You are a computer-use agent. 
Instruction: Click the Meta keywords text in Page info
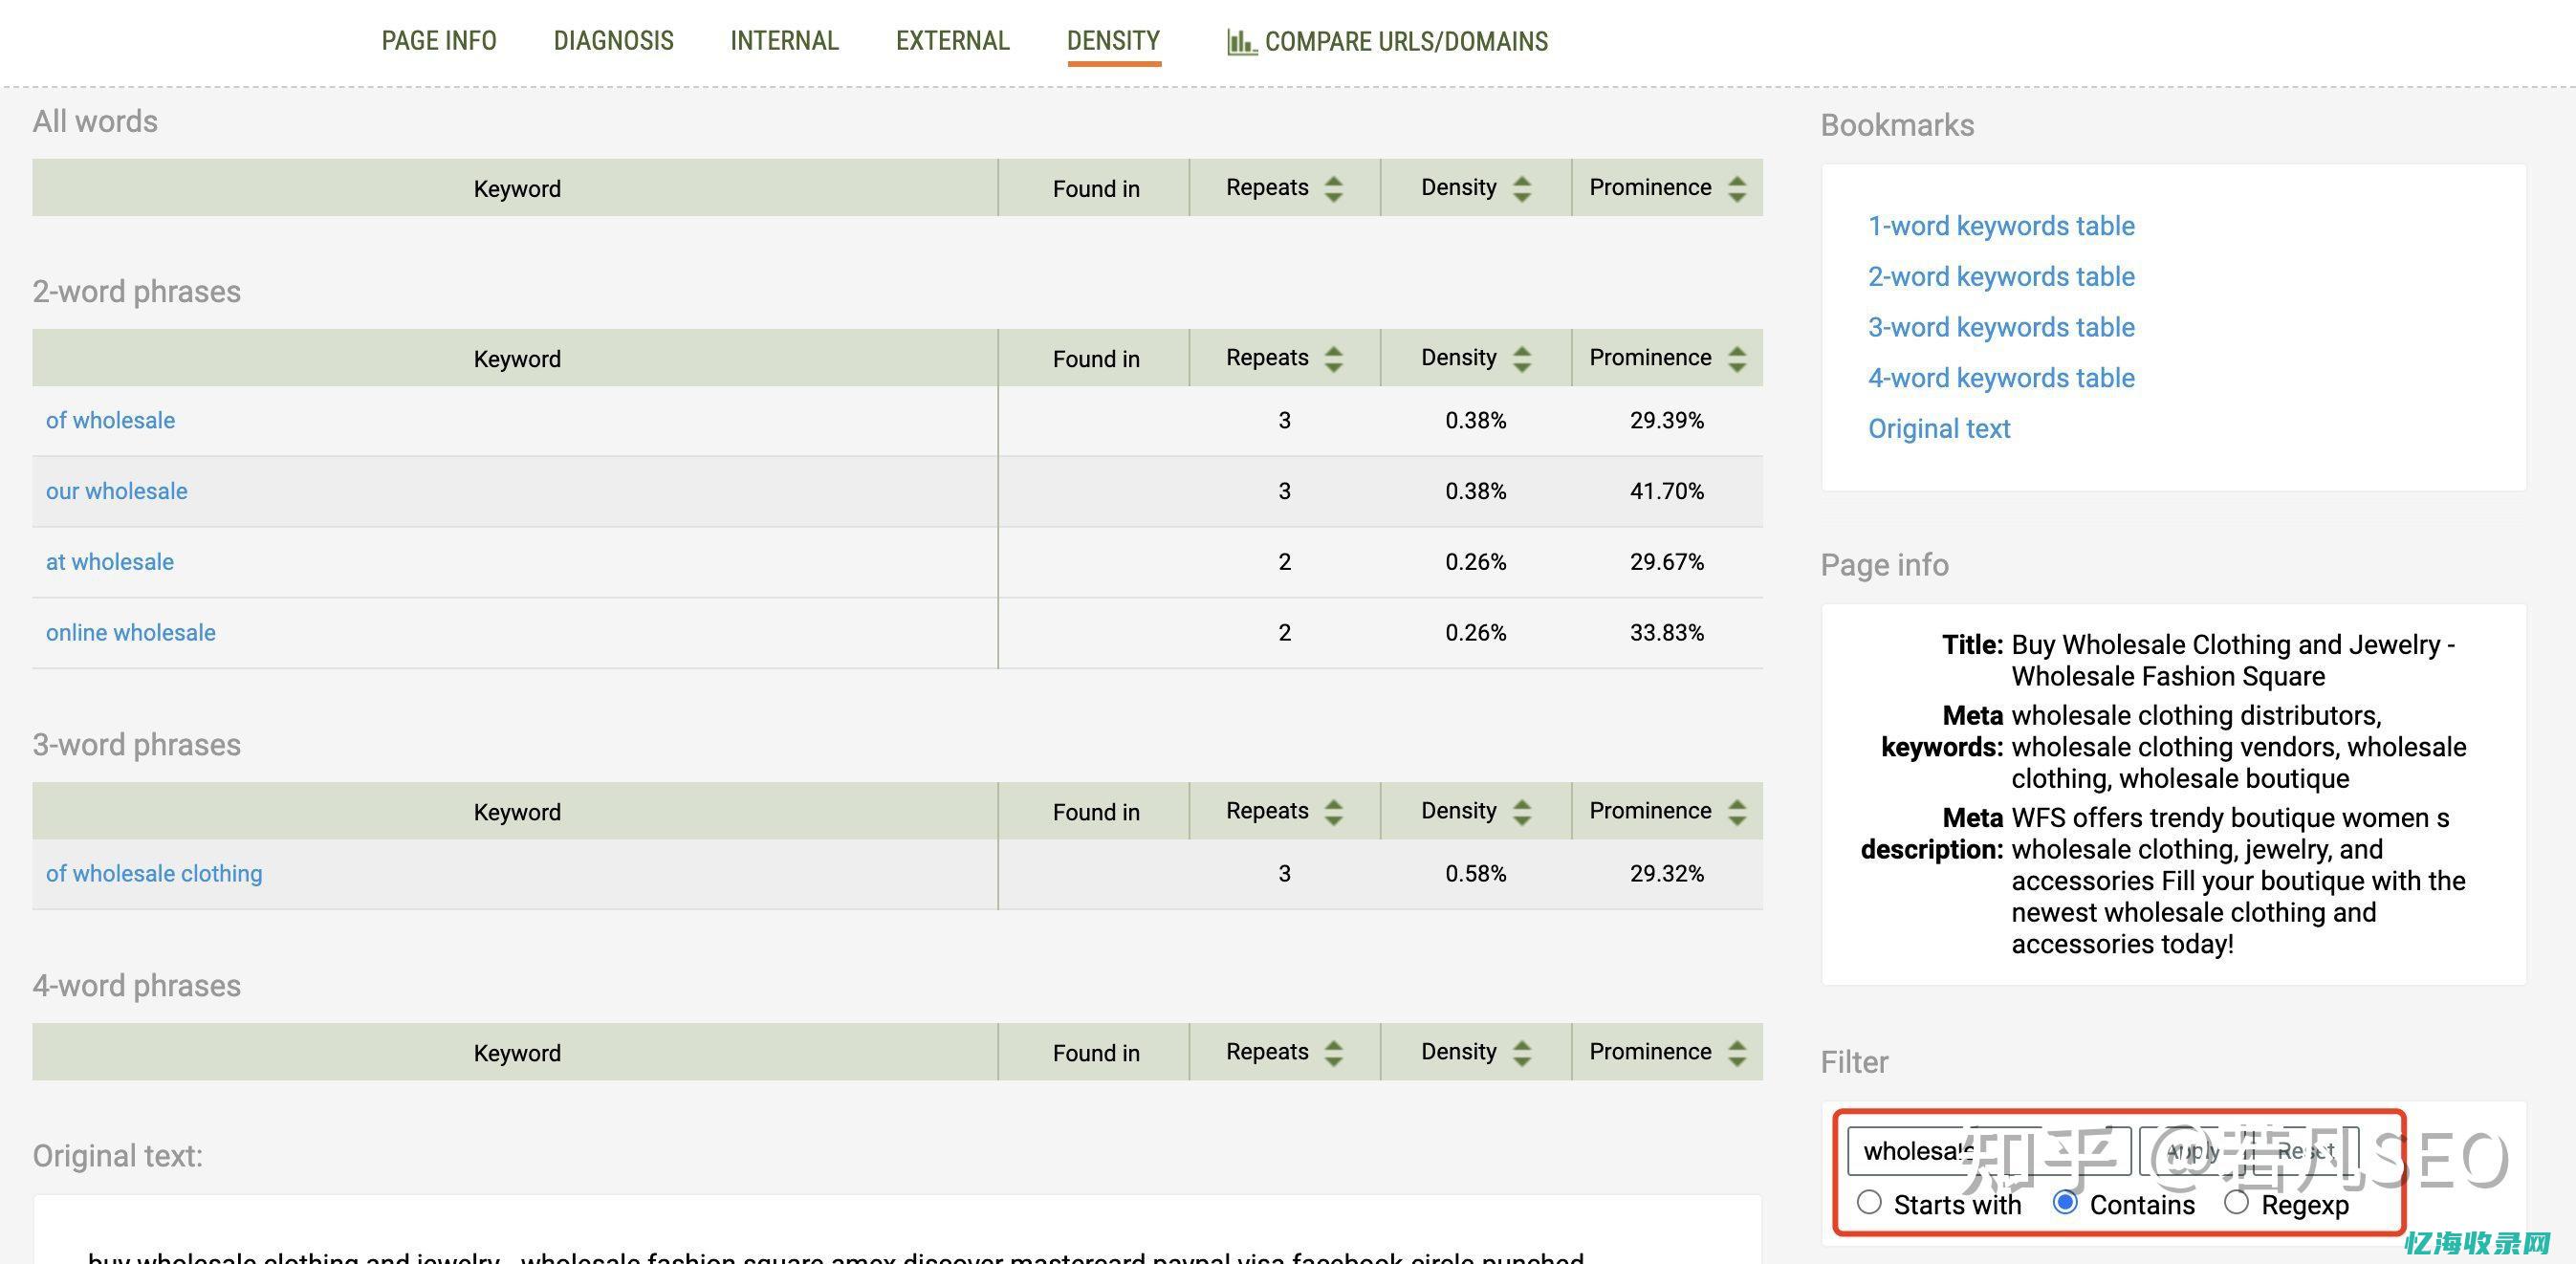2239,747
